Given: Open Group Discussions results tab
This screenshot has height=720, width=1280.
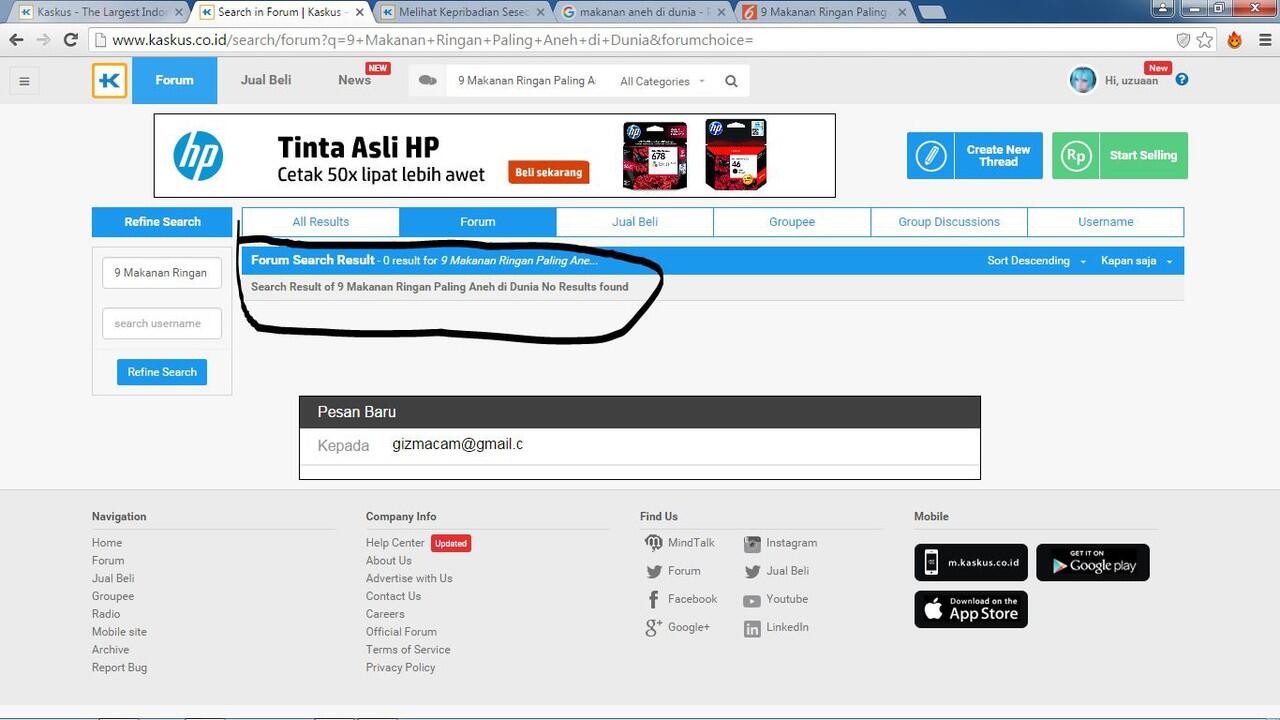Looking at the screenshot, I should click(949, 222).
